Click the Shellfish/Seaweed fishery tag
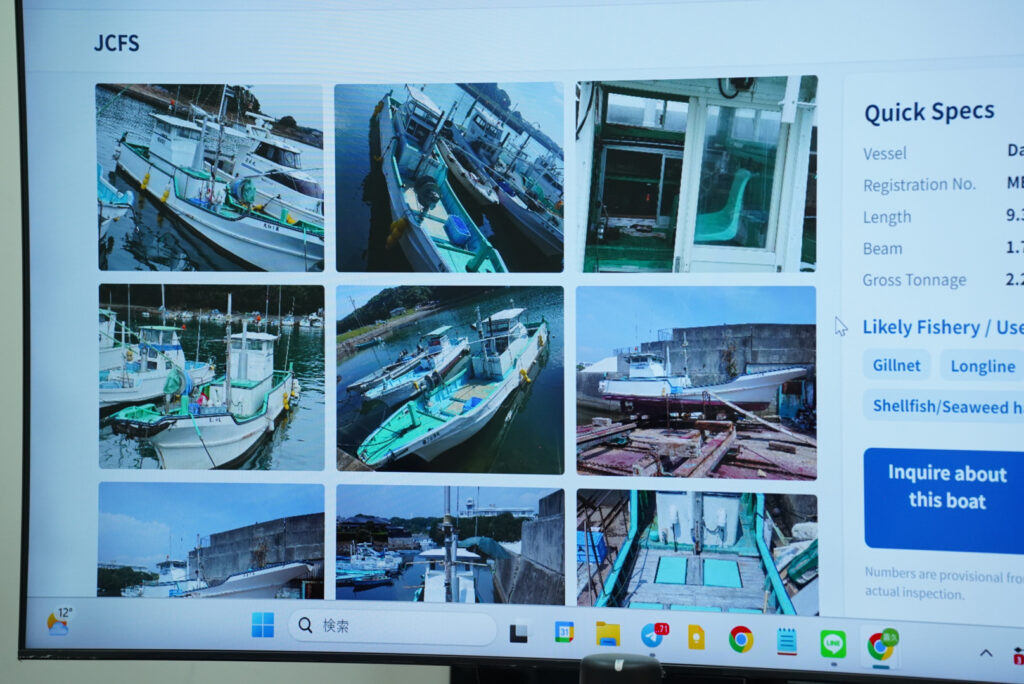Image resolution: width=1024 pixels, height=684 pixels. tap(940, 406)
